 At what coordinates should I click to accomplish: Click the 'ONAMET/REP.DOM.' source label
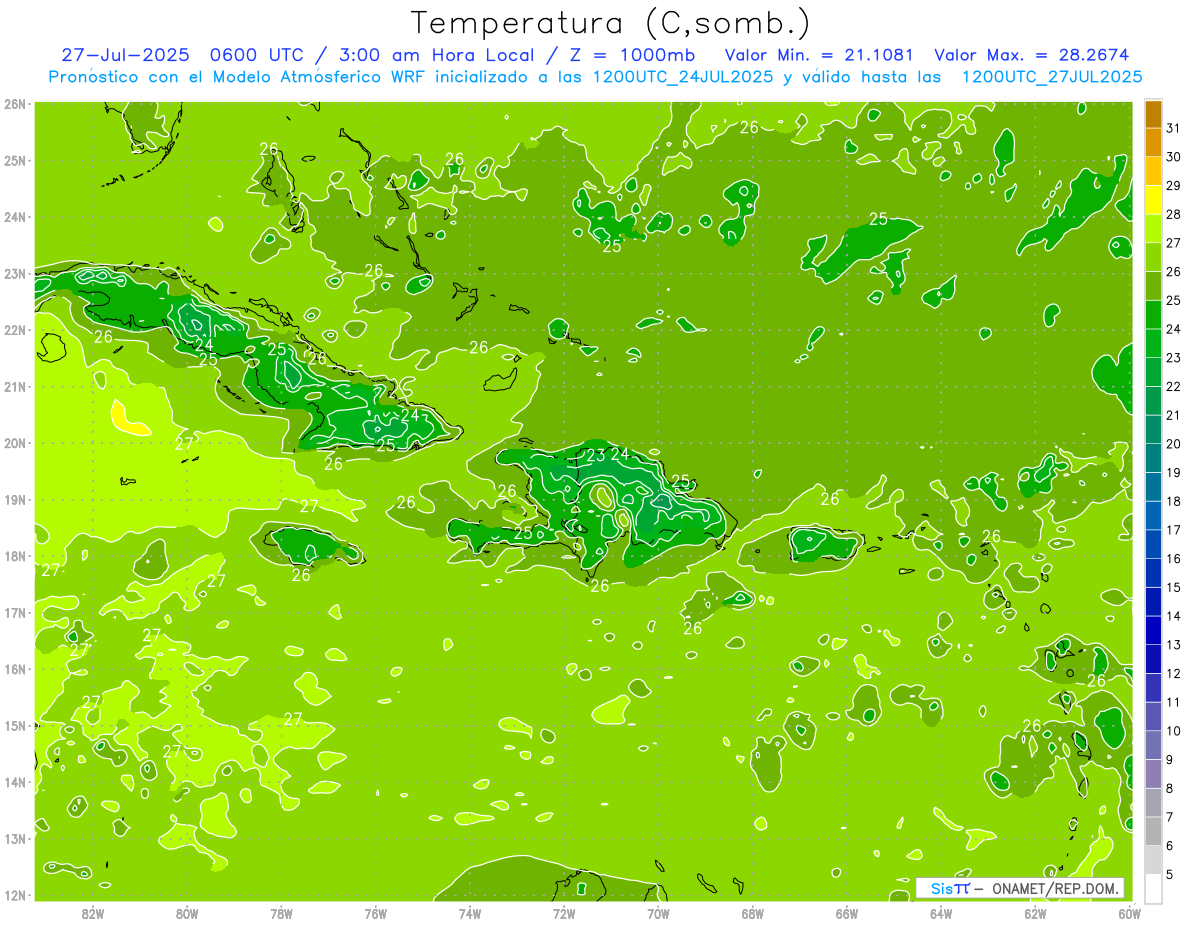1054,888
